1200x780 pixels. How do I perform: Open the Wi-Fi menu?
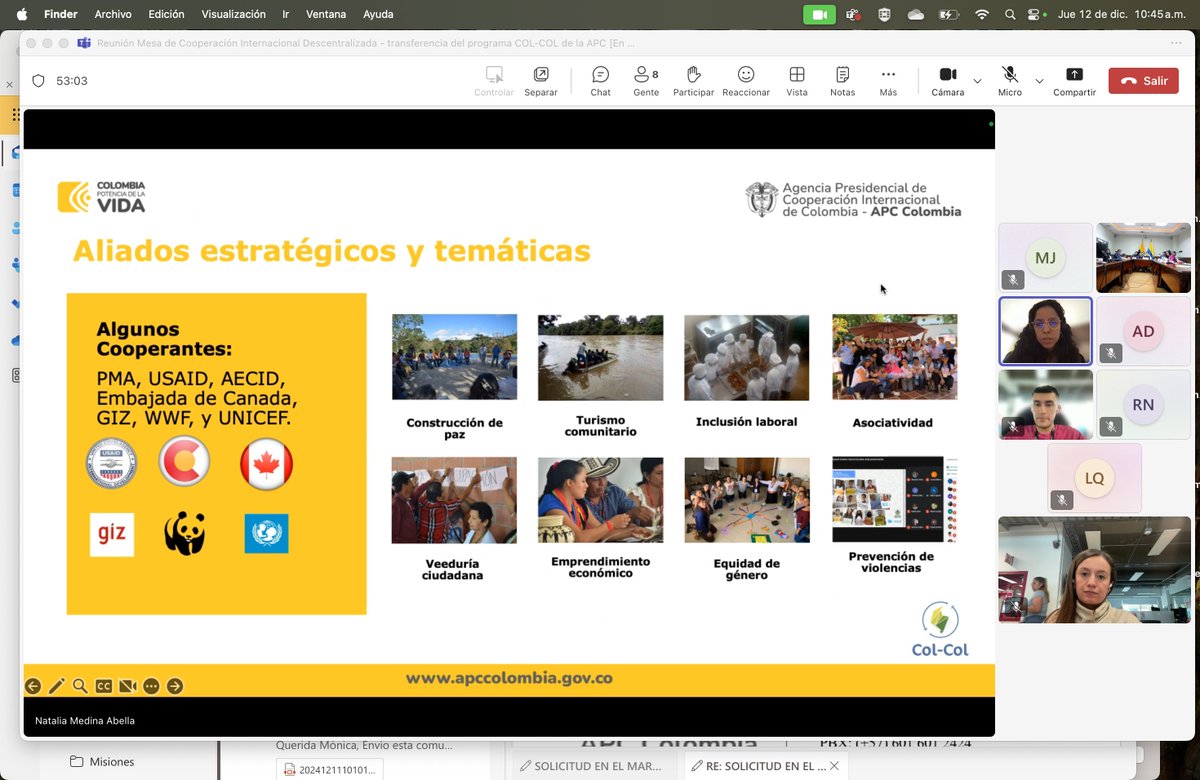(982, 14)
